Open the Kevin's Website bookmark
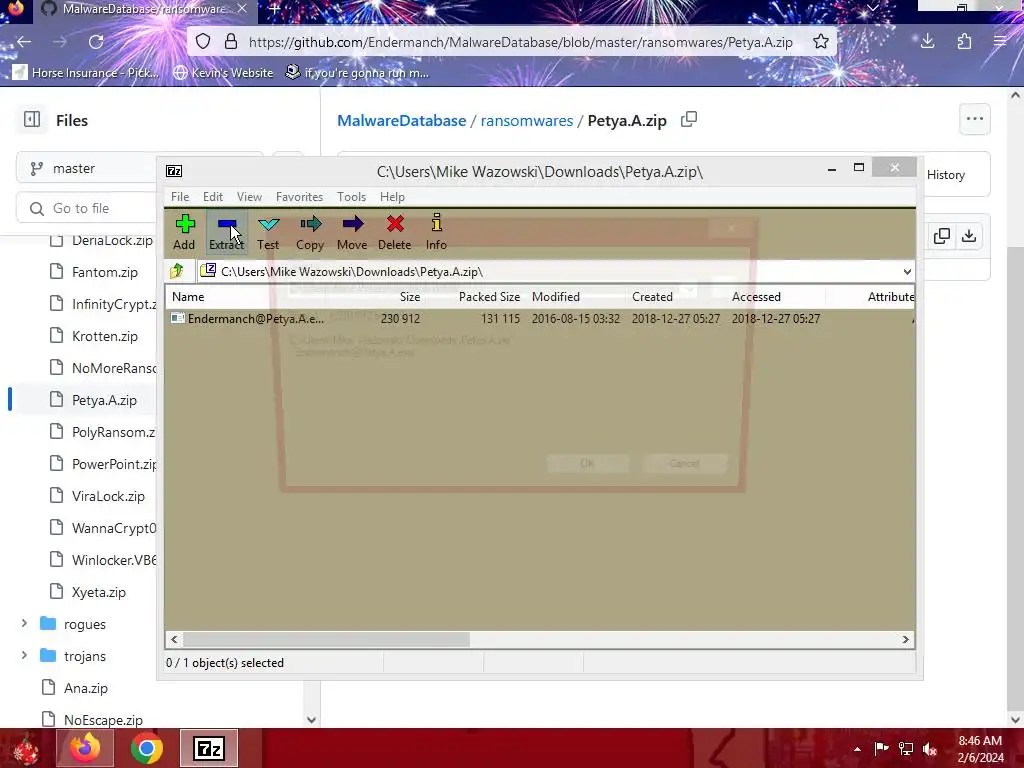This screenshot has height=768, width=1024. tap(223, 72)
